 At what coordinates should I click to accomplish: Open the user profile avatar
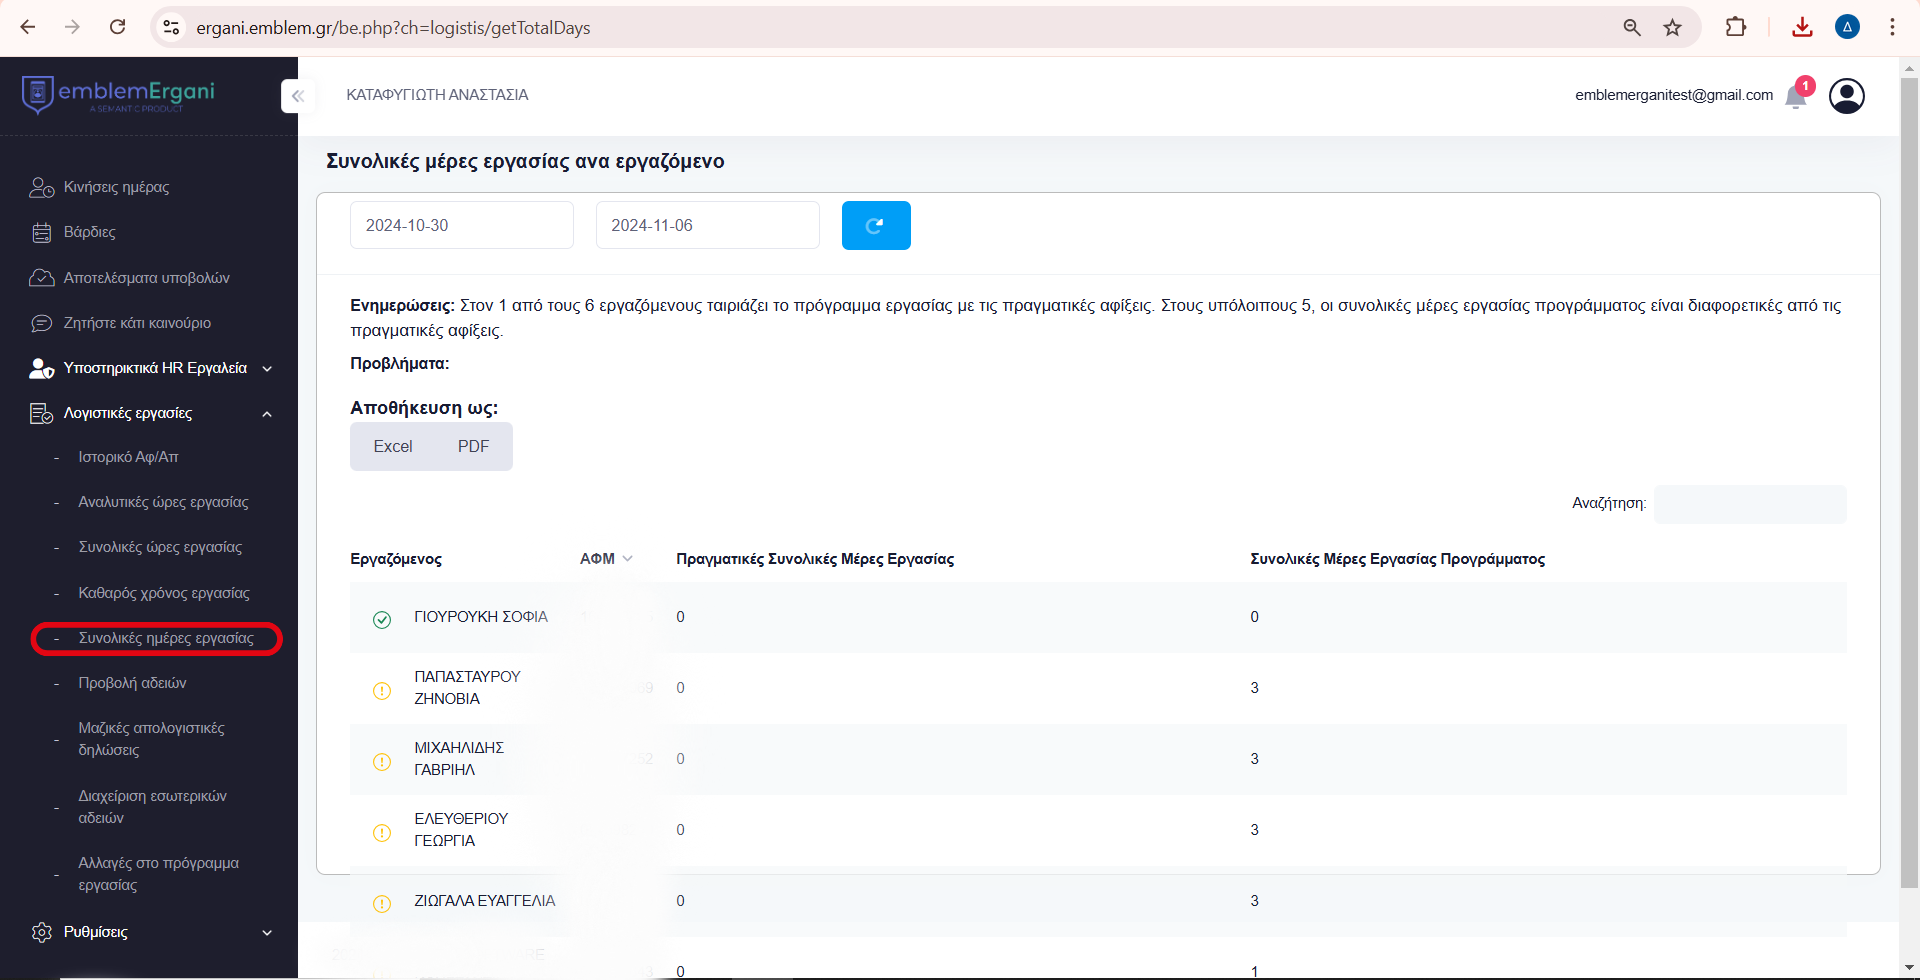point(1846,96)
